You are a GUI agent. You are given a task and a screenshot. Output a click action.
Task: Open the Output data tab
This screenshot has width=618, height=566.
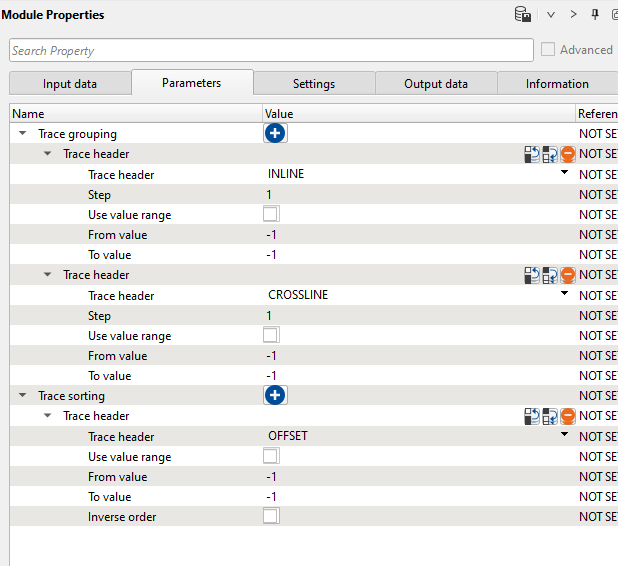(436, 84)
